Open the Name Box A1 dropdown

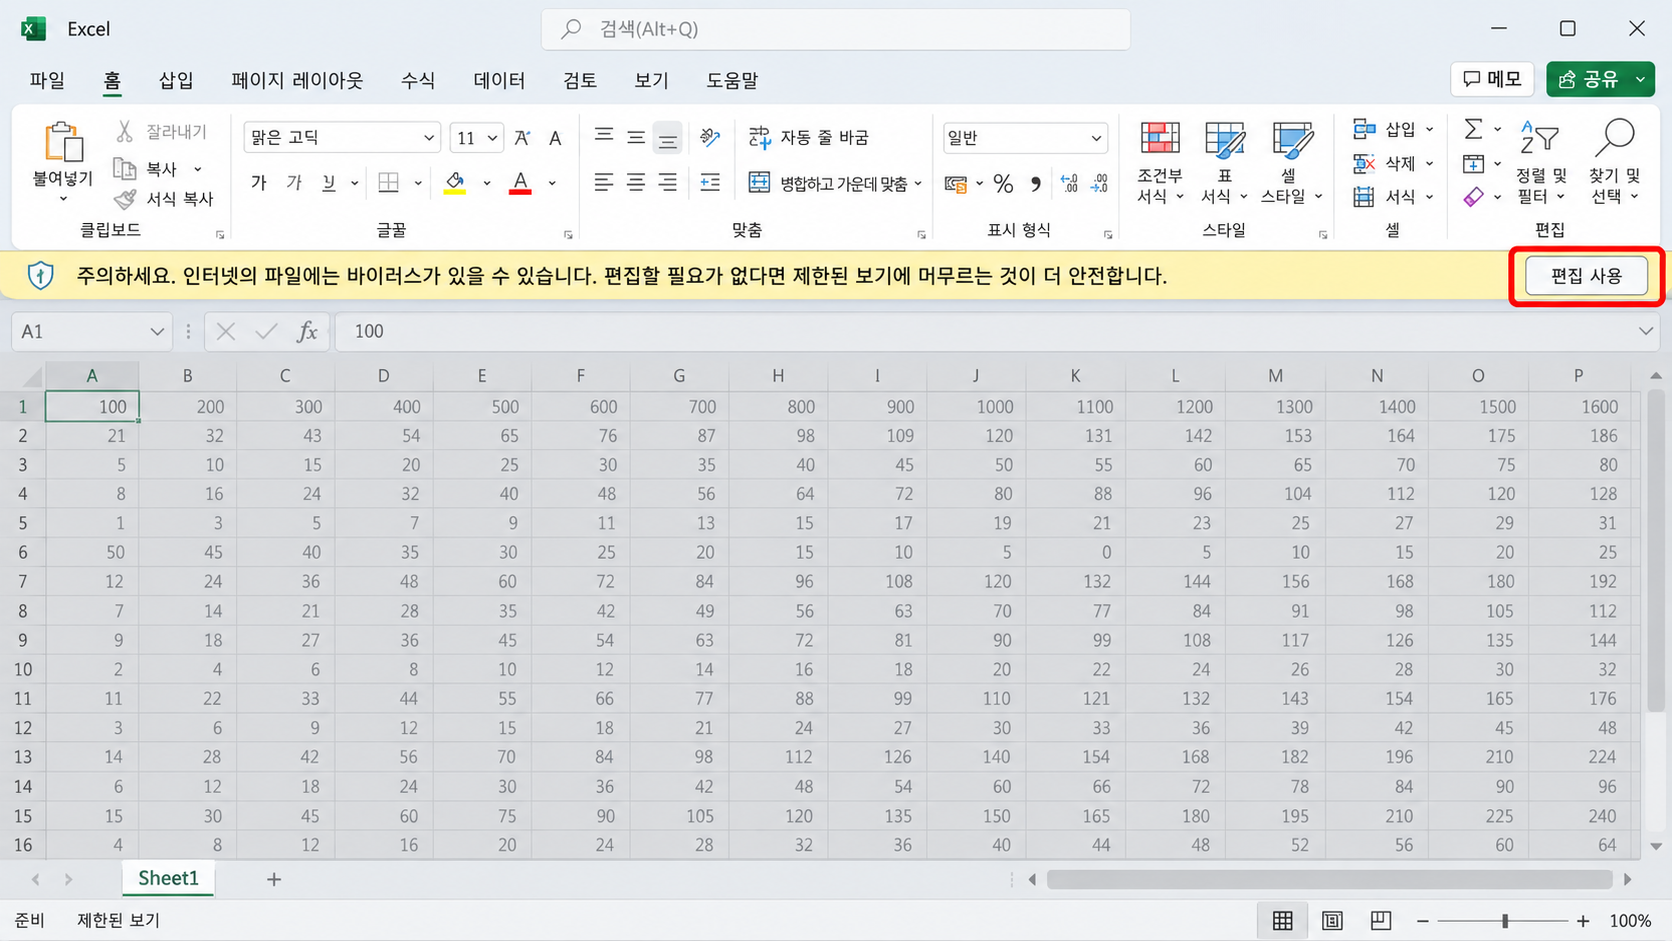157,331
